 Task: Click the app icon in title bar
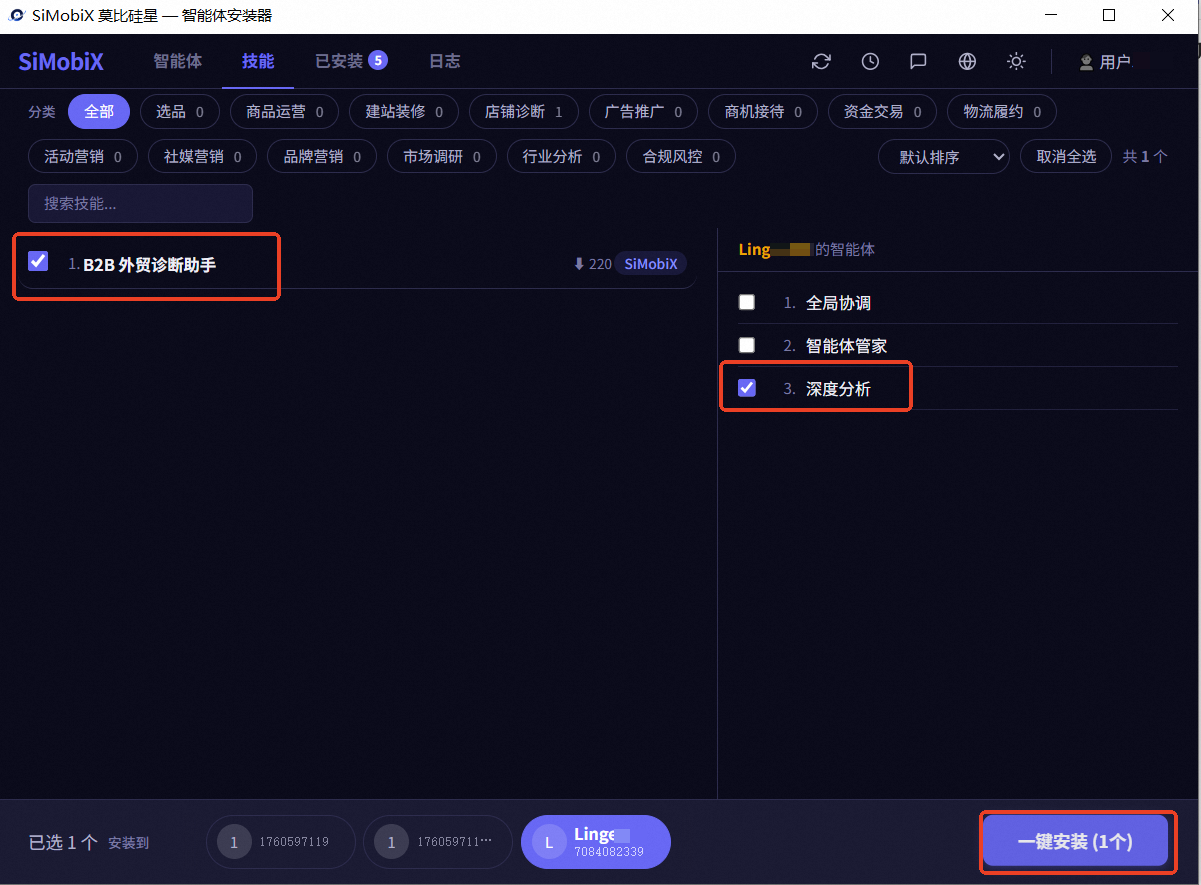(x=16, y=15)
